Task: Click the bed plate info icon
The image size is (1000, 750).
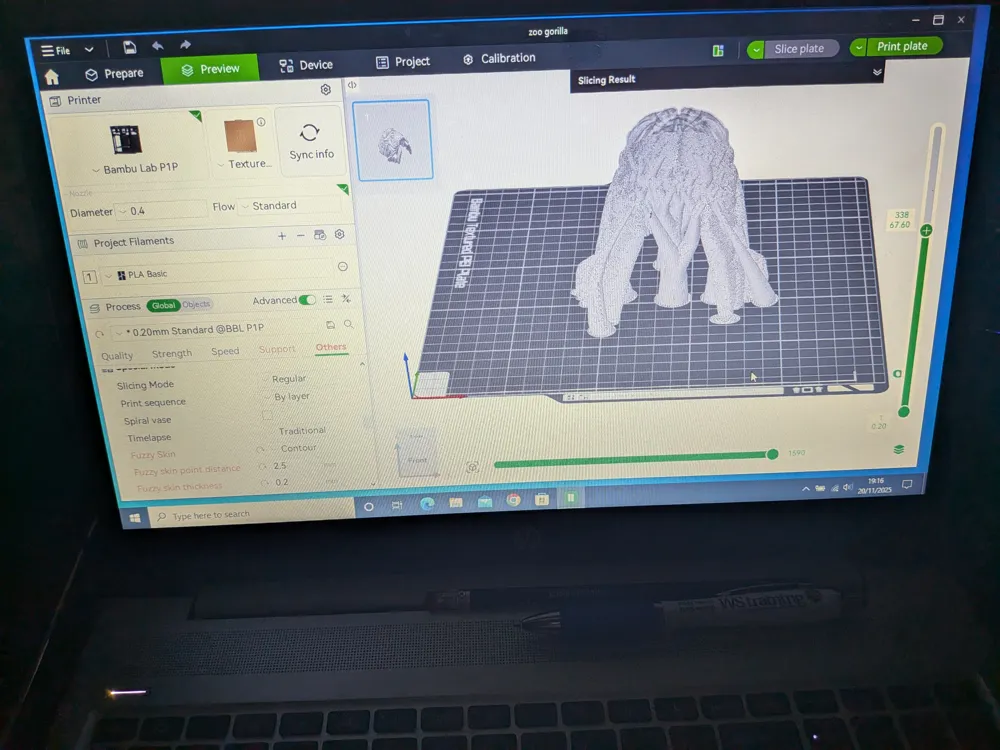Action: click(261, 122)
